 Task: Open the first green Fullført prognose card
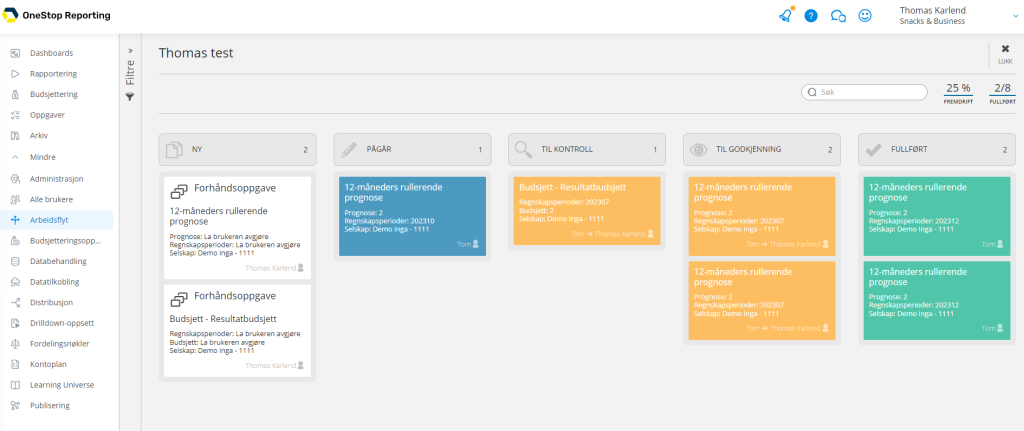point(936,216)
